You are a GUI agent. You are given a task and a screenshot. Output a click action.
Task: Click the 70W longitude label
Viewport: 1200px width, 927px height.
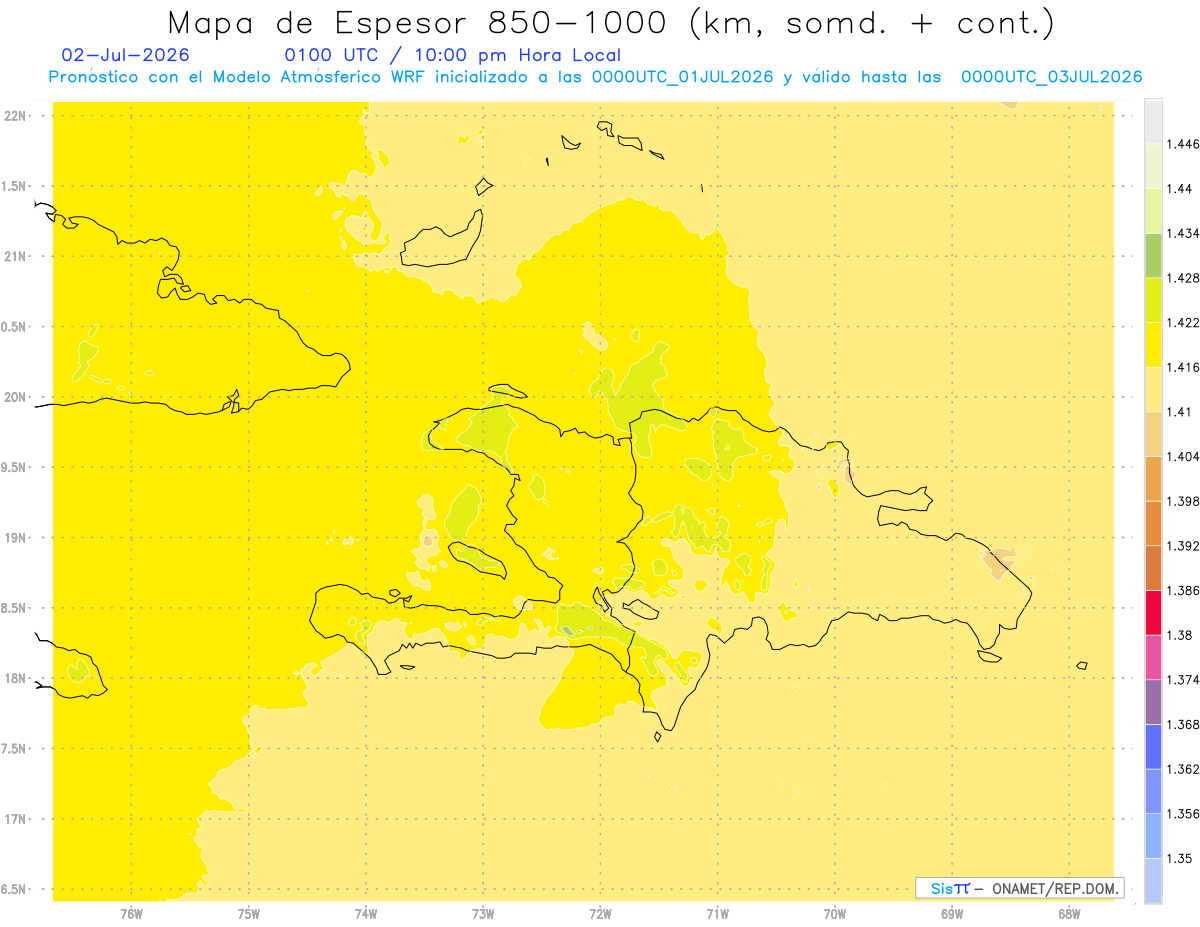(x=835, y=914)
